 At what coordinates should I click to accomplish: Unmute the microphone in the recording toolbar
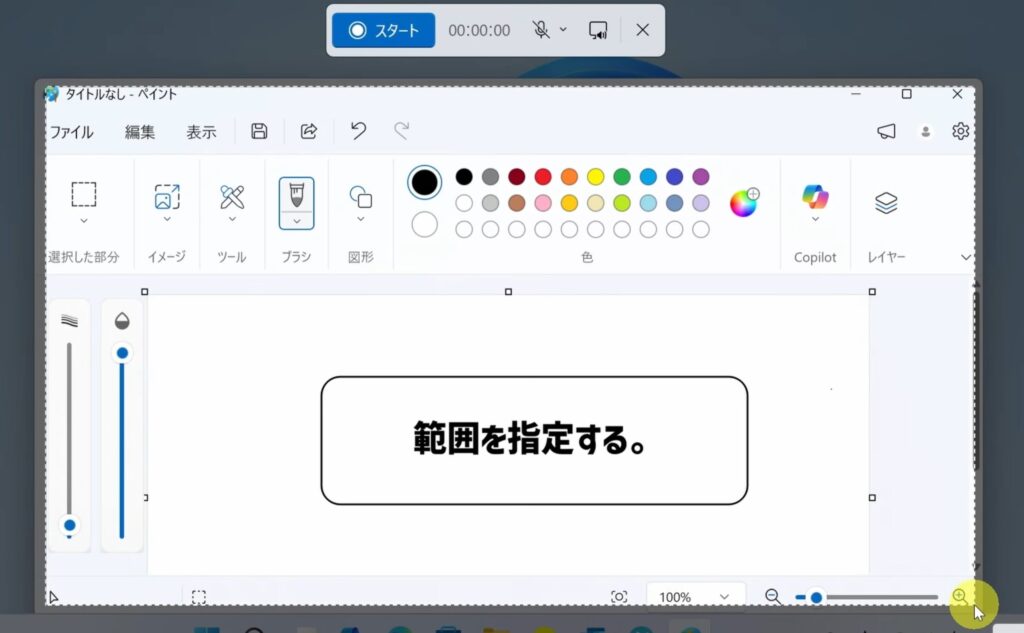click(543, 30)
